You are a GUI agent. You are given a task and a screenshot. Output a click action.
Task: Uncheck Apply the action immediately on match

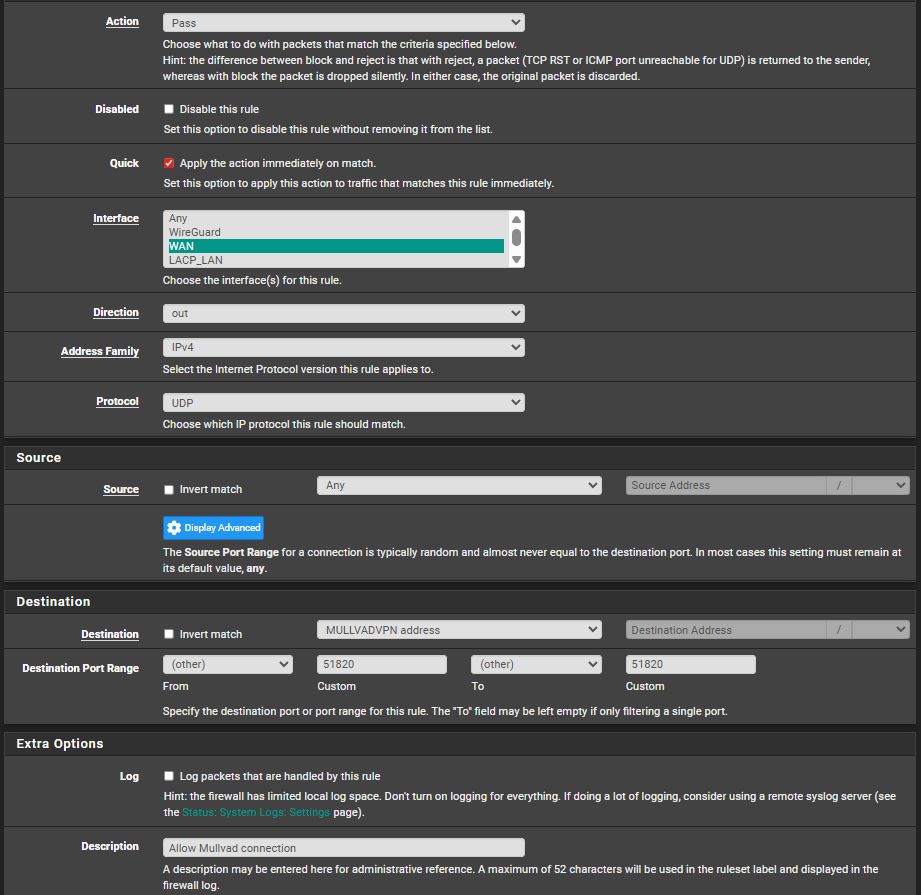(x=169, y=163)
